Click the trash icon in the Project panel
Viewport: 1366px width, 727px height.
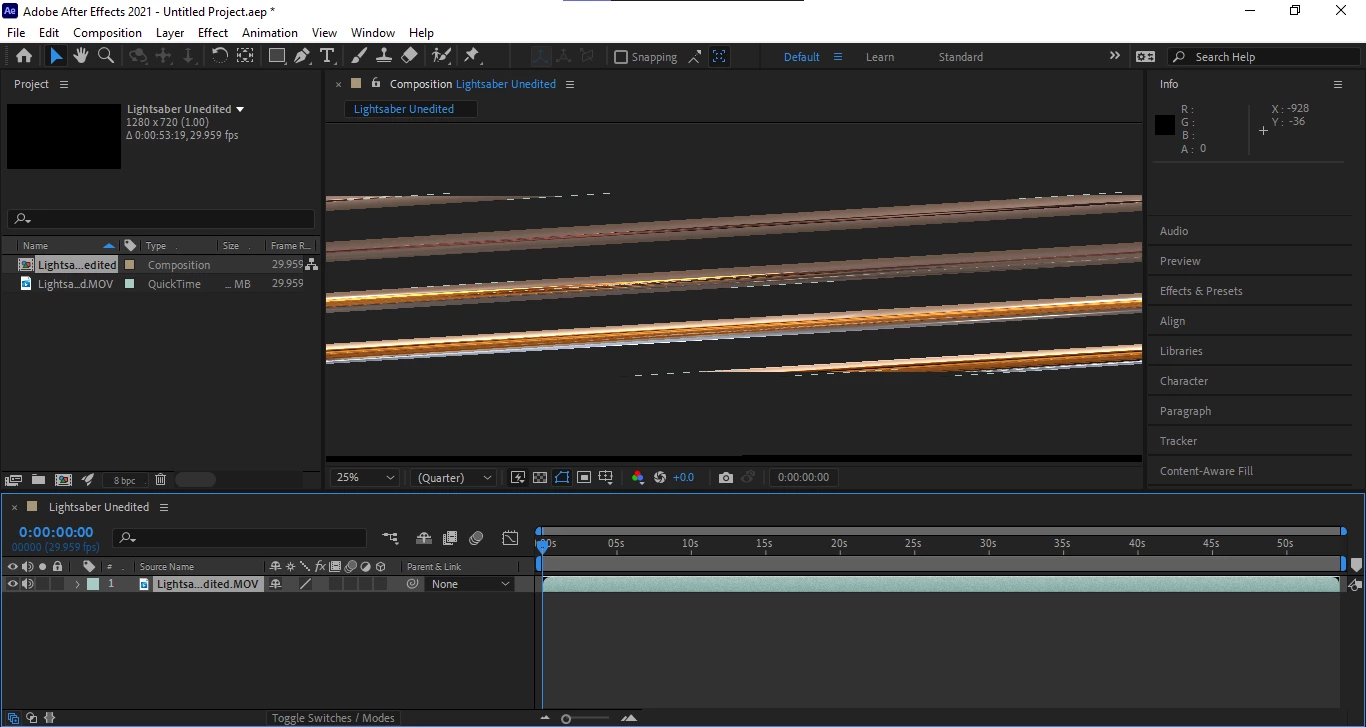click(x=160, y=480)
